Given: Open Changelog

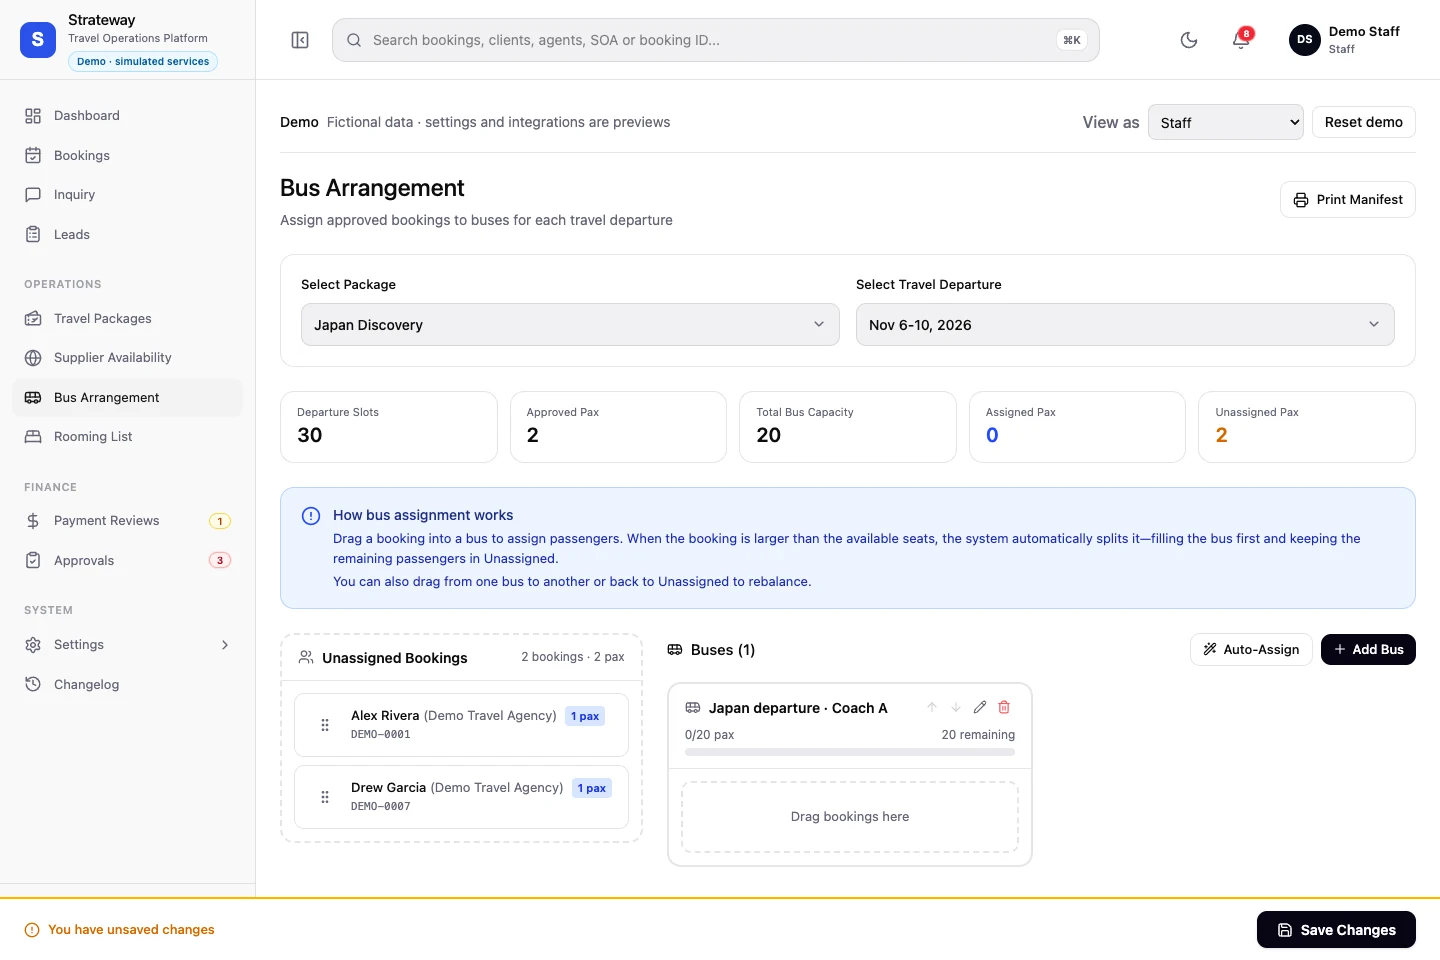Looking at the screenshot, I should [x=127, y=685].
